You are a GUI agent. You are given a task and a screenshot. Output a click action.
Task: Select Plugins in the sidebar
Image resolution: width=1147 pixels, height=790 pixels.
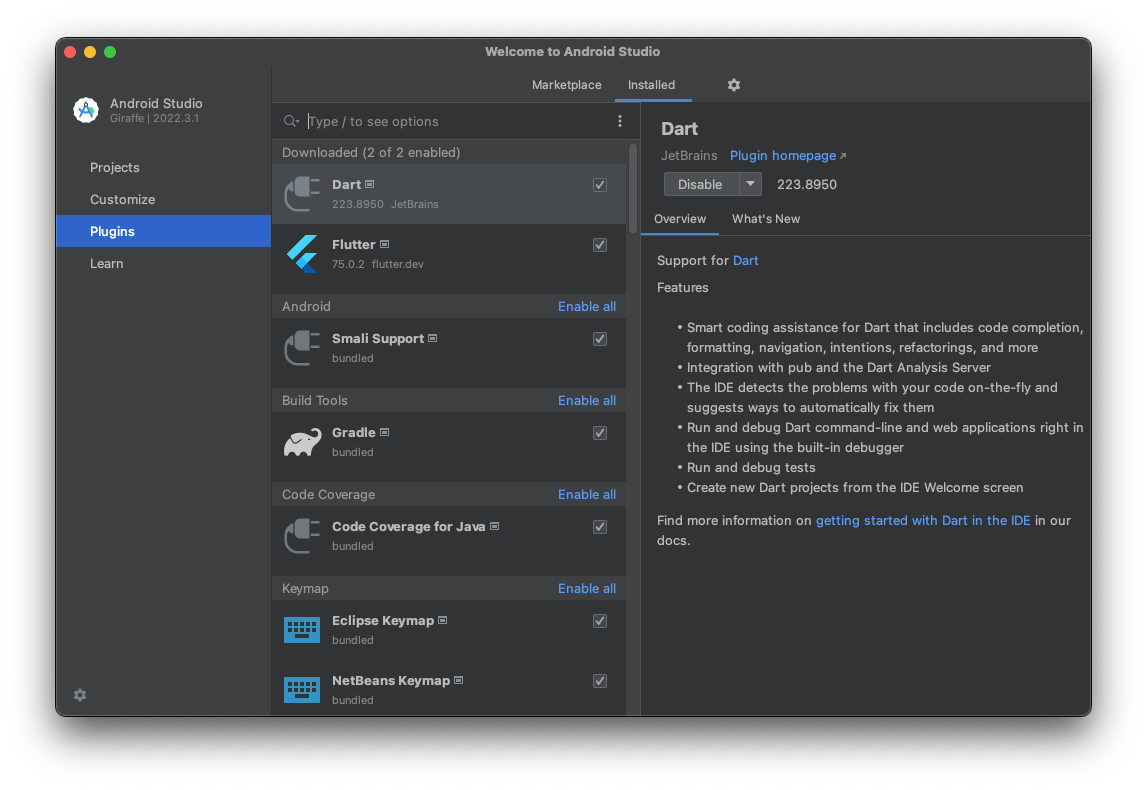coord(163,231)
